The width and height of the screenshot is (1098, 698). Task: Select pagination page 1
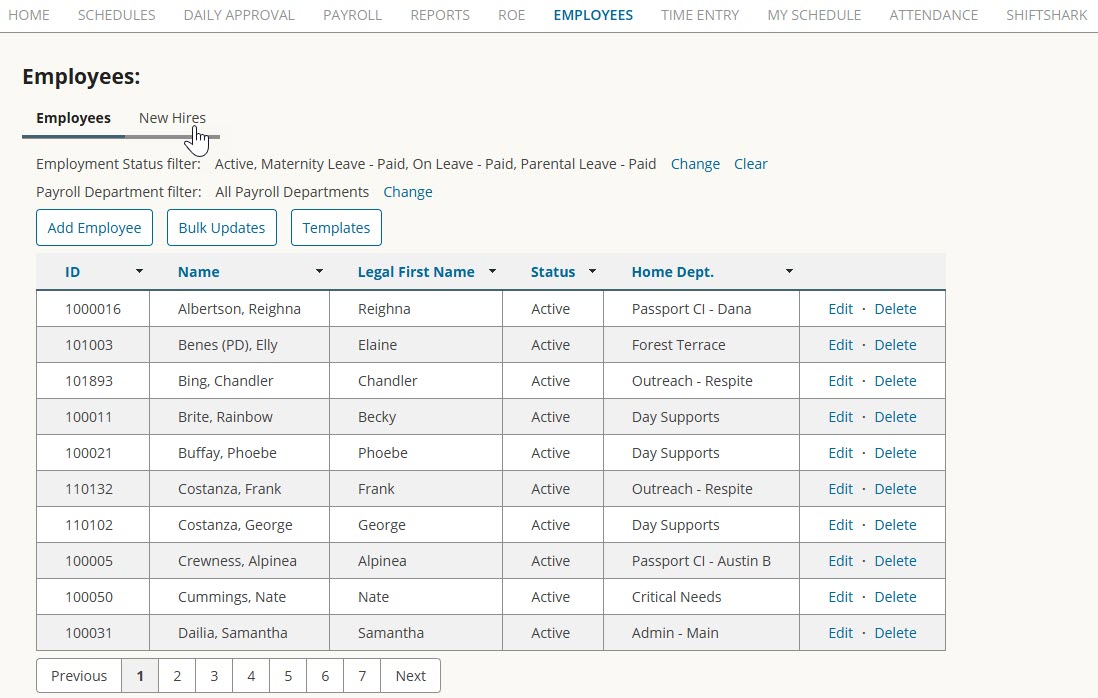click(140, 676)
